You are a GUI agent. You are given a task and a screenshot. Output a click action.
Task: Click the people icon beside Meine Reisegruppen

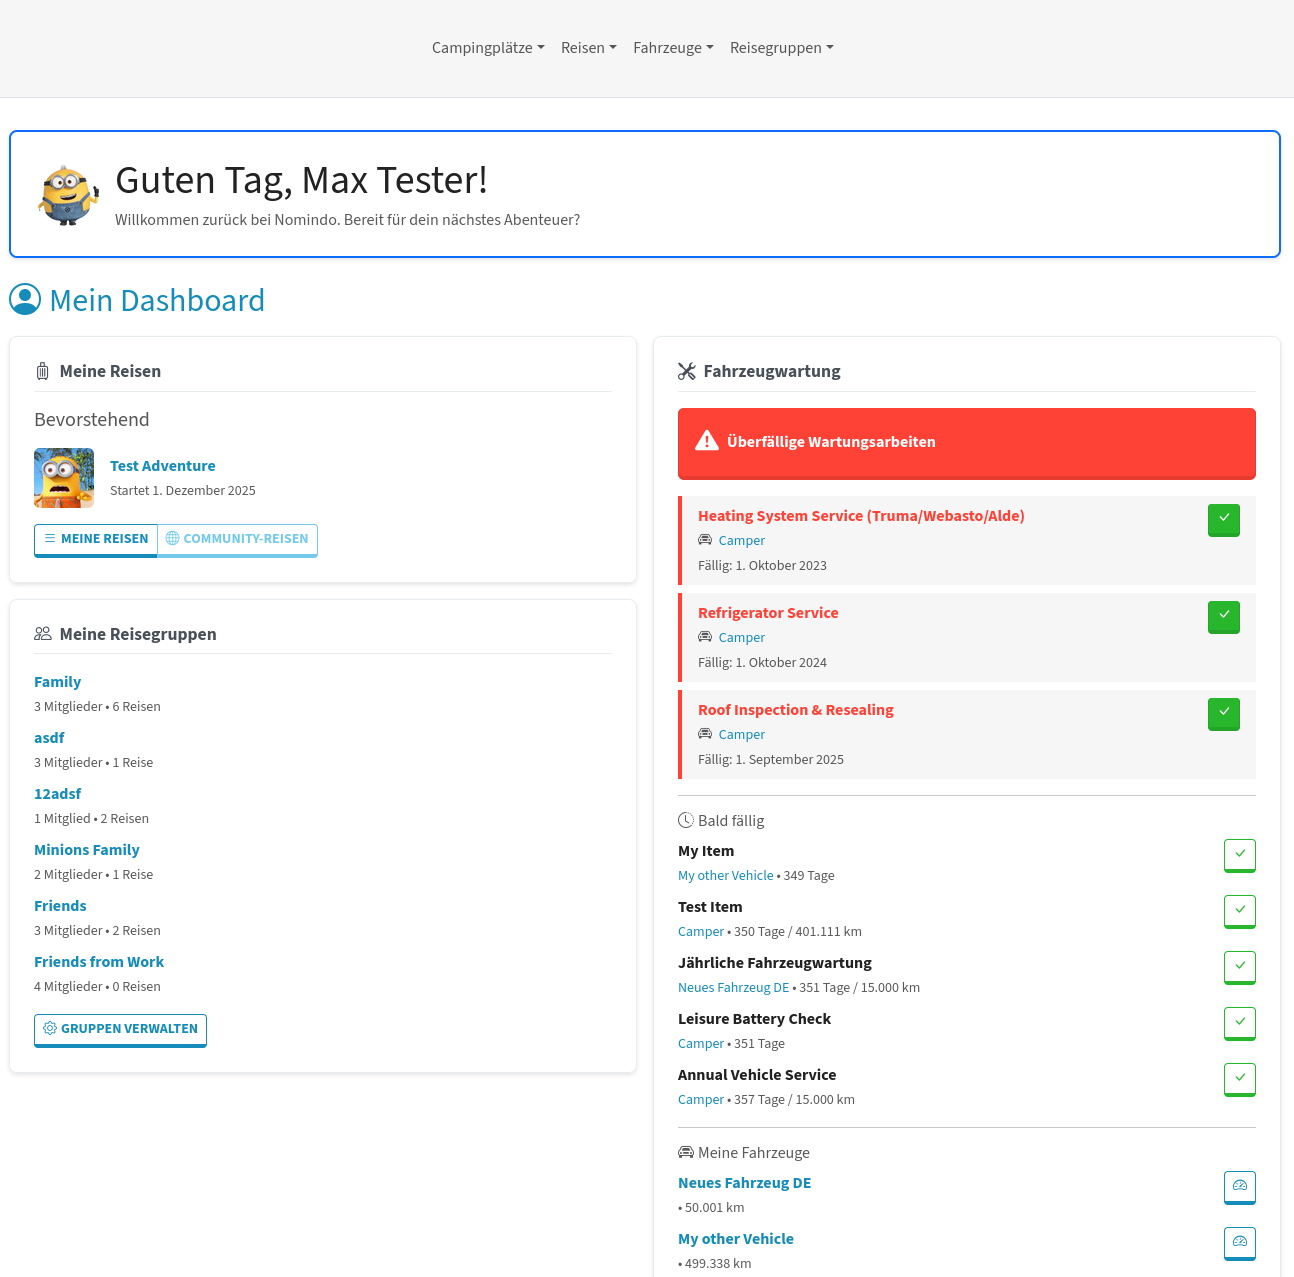pos(42,634)
